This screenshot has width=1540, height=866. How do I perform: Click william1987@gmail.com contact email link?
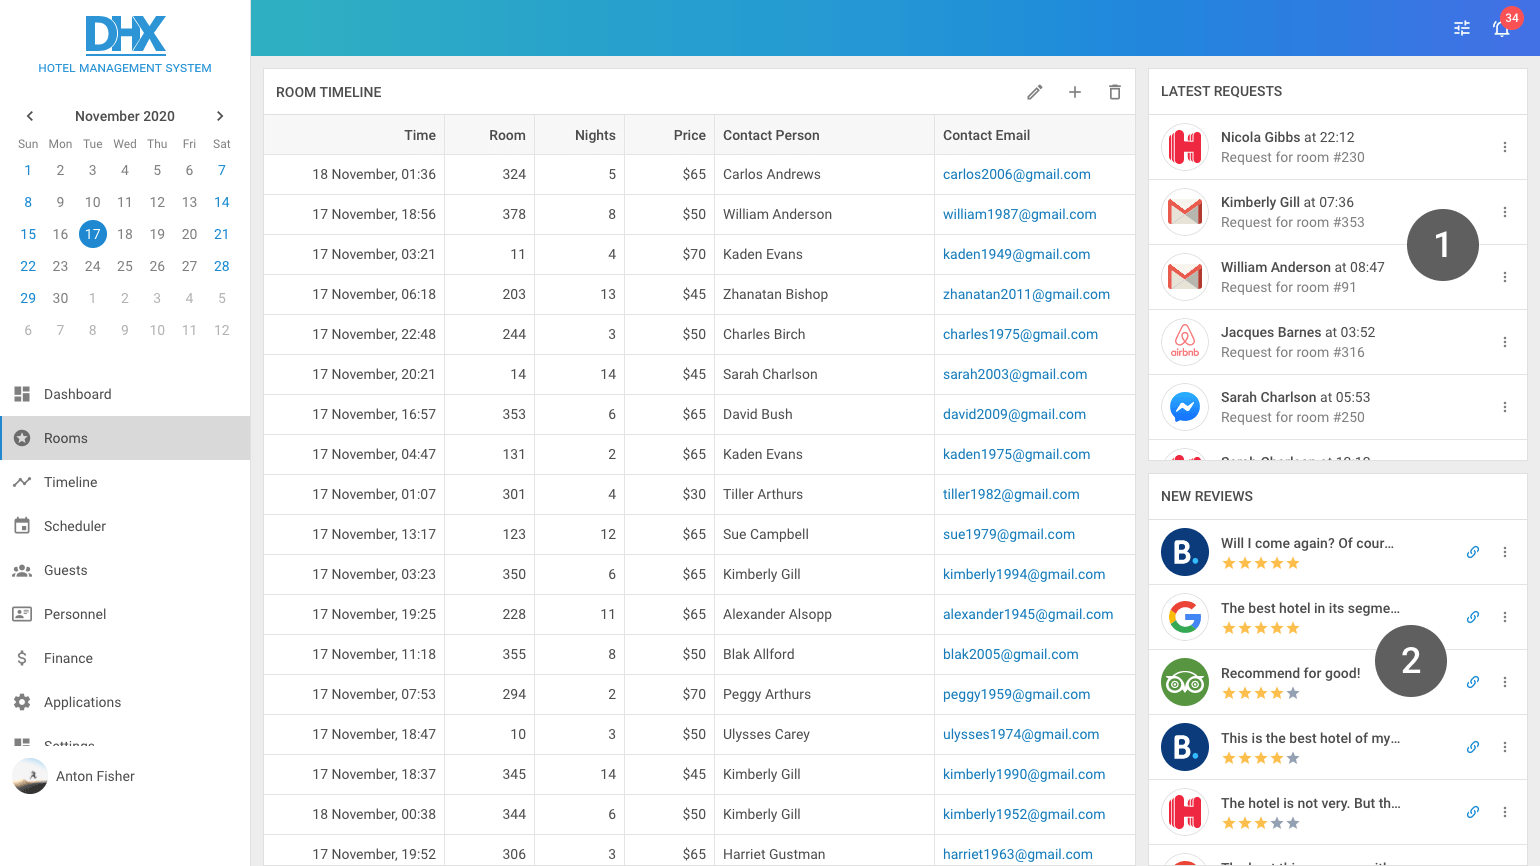click(x=1019, y=214)
